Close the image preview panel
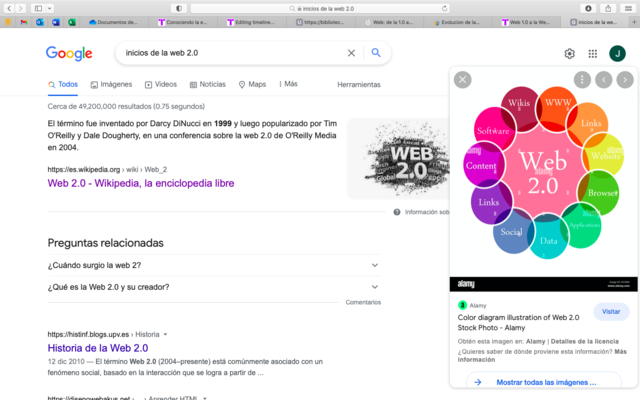Screen dimensions: 640x400 (462, 80)
